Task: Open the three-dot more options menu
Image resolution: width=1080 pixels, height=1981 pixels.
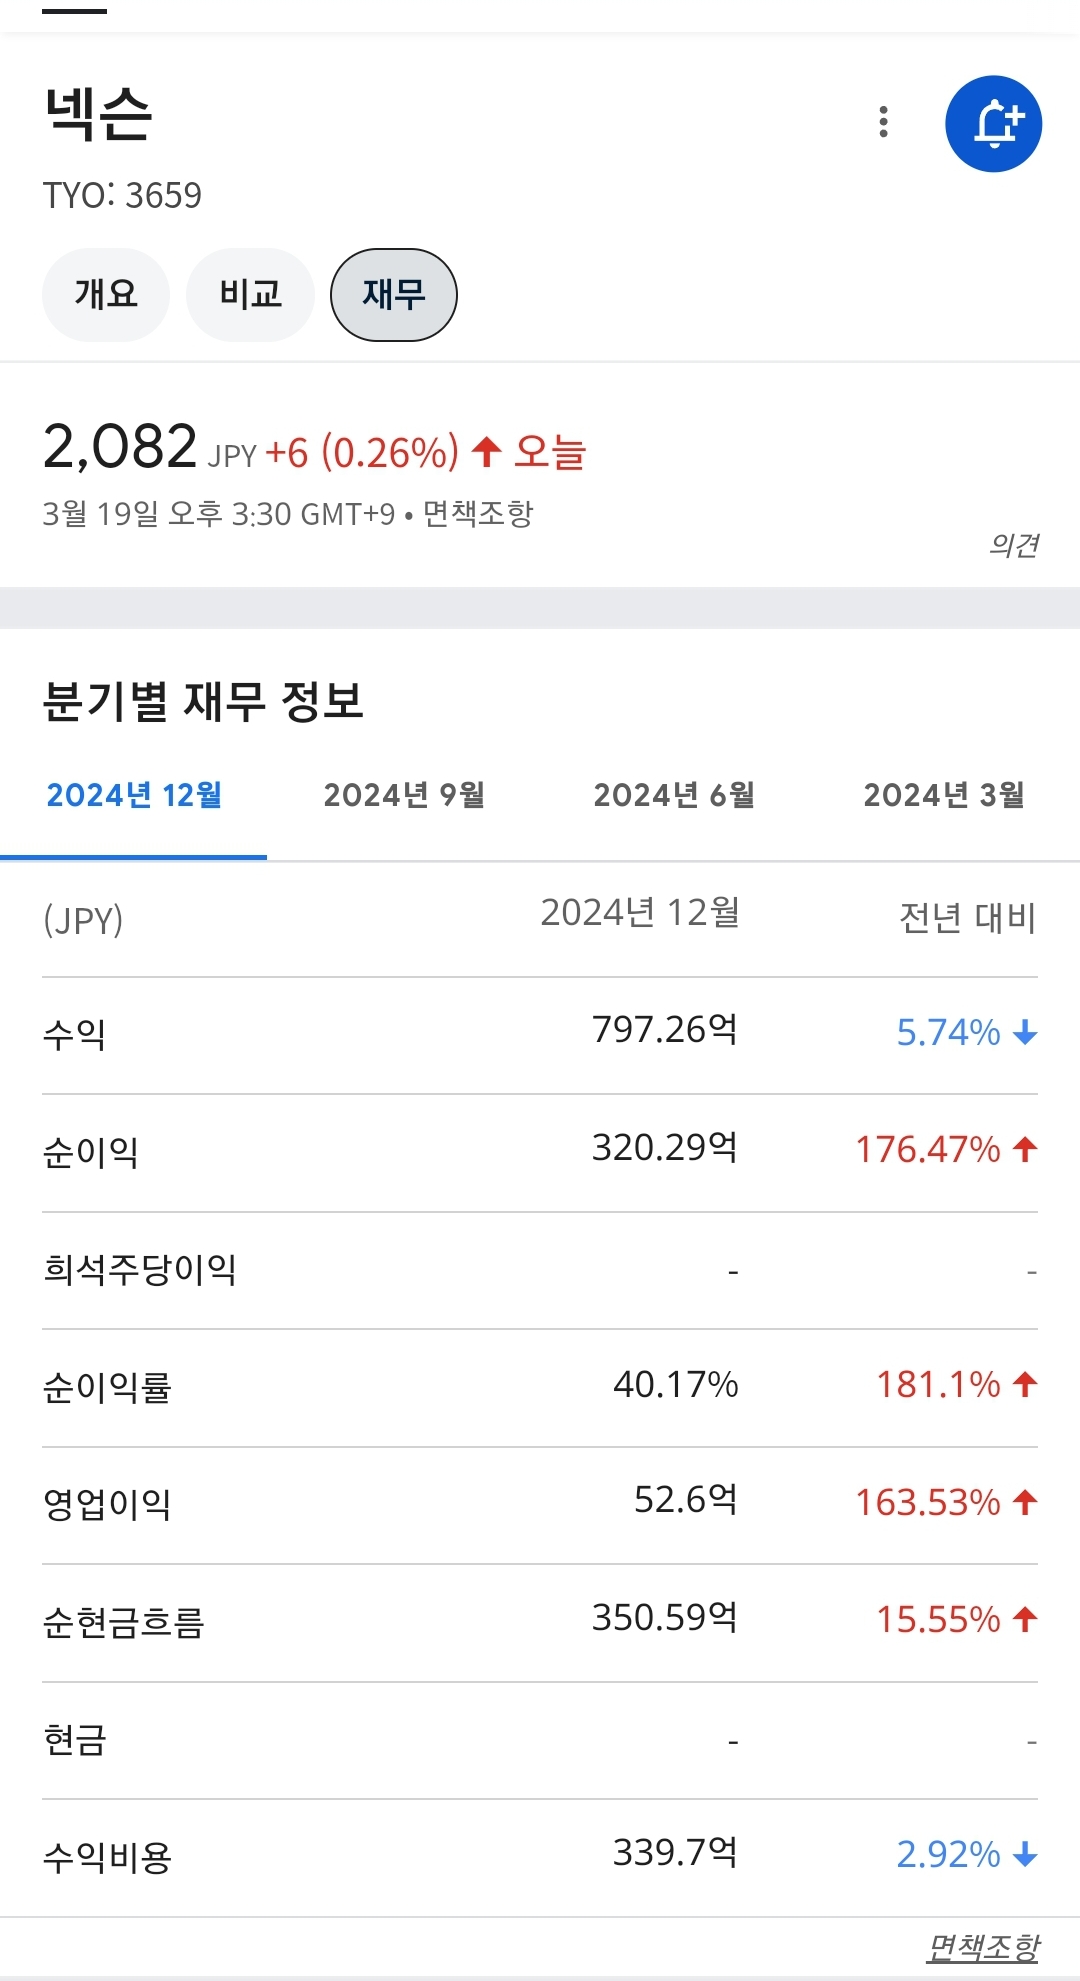Action: pos(883,122)
